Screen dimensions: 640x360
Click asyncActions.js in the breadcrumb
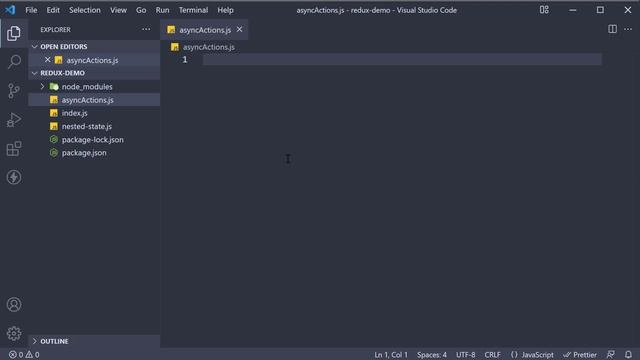point(209,47)
